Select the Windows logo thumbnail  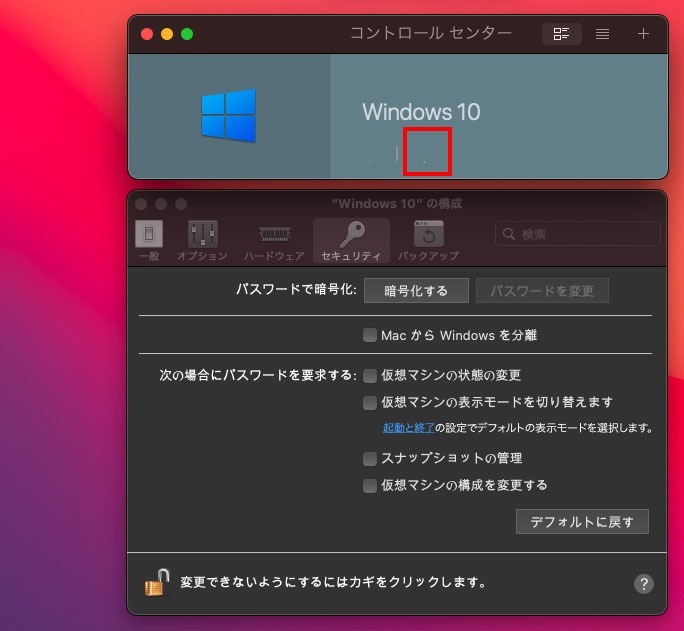tap(229, 116)
